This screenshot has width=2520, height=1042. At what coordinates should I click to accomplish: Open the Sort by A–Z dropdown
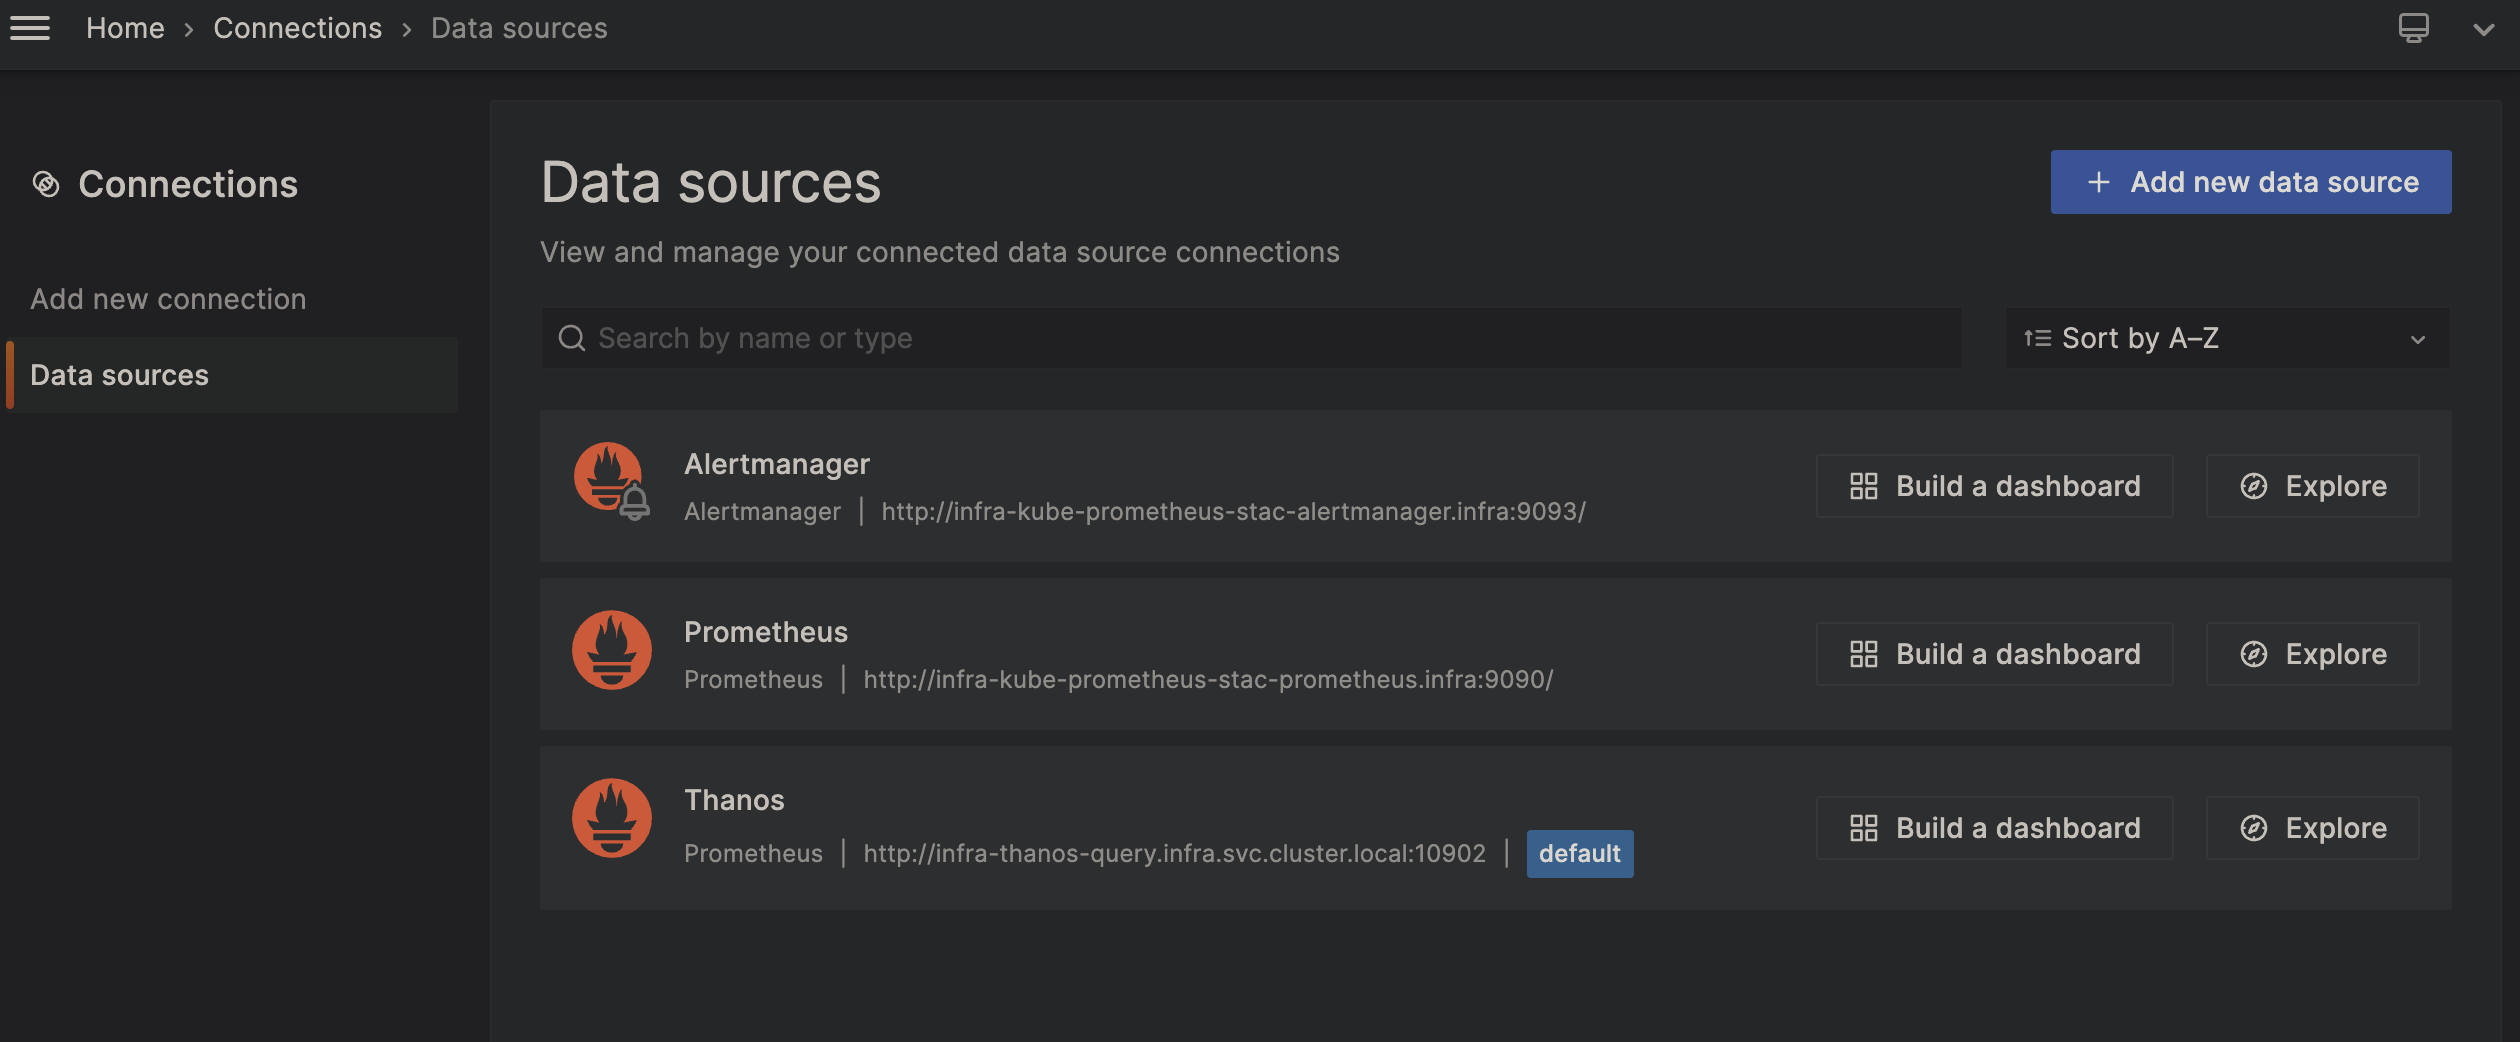pyautogui.click(x=2228, y=338)
